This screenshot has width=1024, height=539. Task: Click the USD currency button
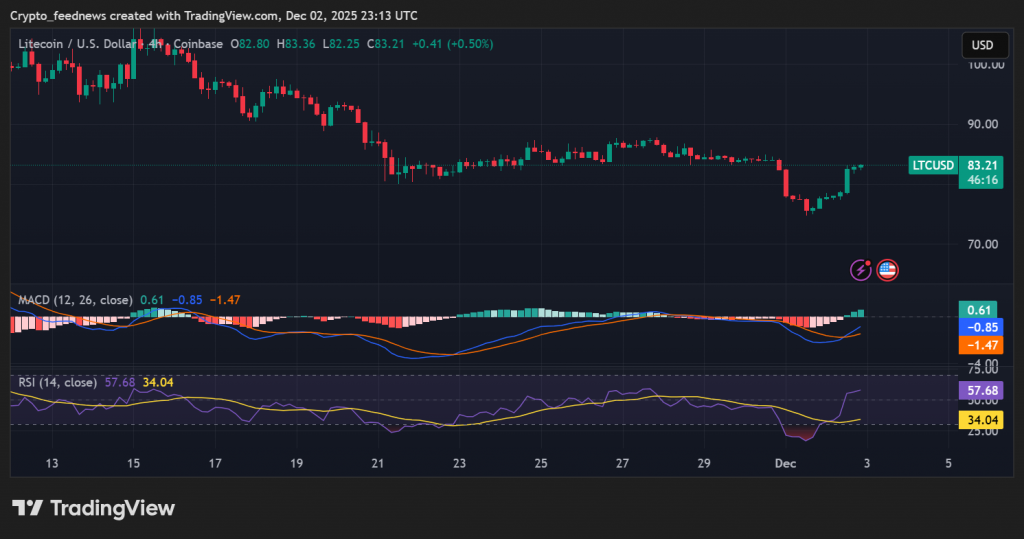[985, 45]
